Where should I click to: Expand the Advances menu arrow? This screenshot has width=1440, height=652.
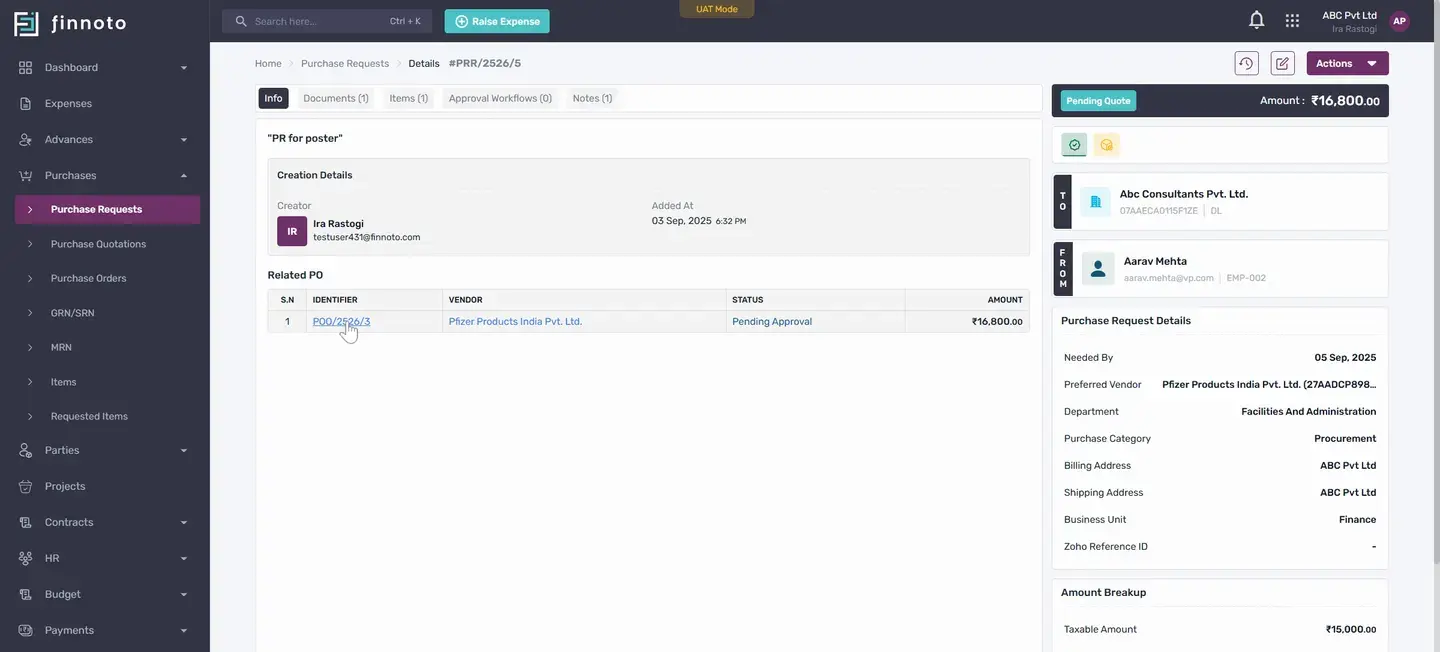(184, 140)
